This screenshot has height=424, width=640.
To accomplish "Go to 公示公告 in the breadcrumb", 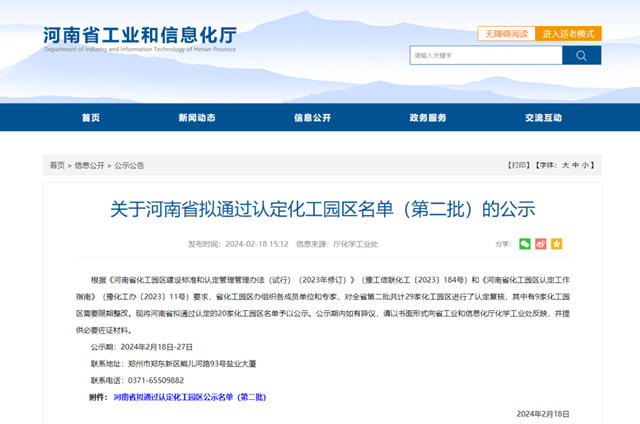I will tap(129, 165).
